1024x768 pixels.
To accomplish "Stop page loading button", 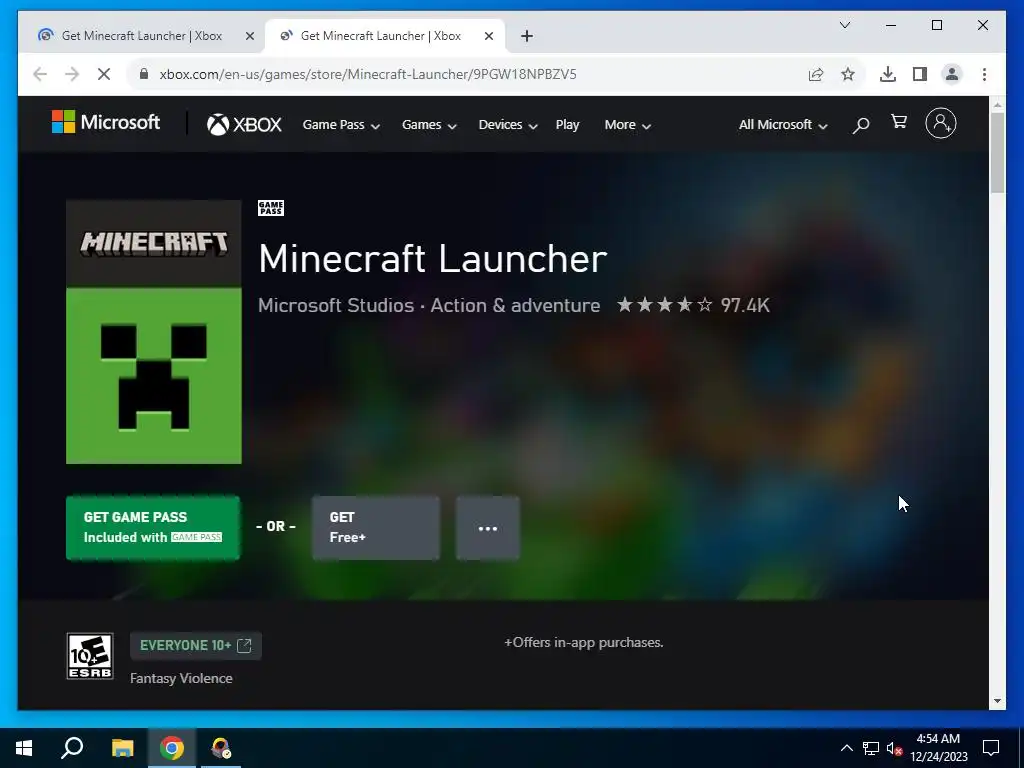I will 104,74.
